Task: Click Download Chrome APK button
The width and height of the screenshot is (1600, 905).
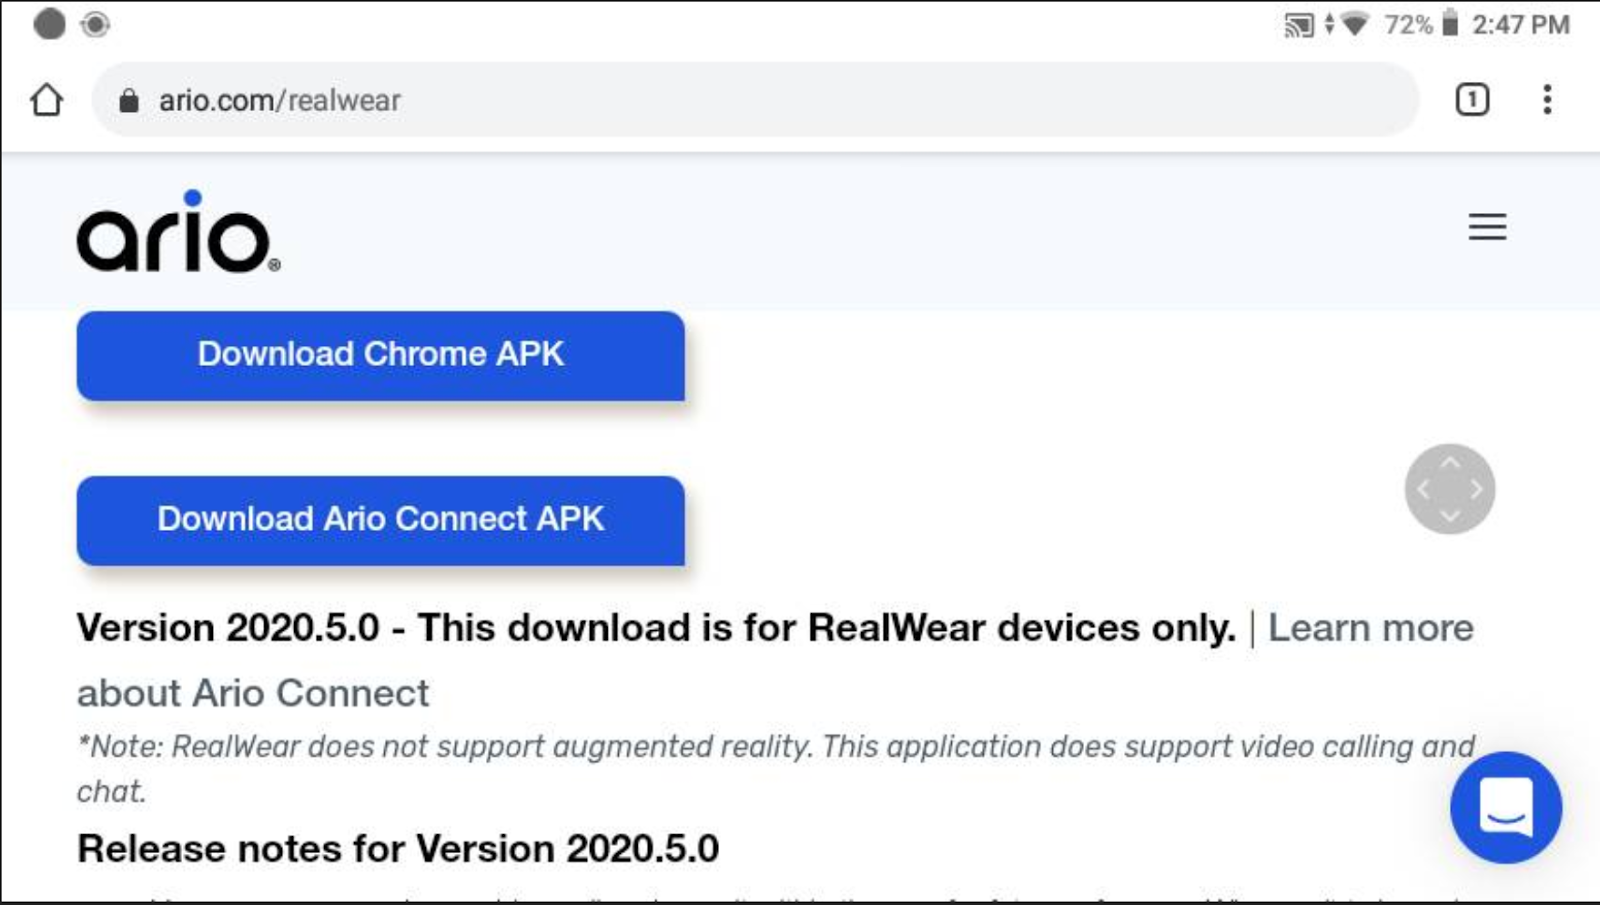Action: (380, 355)
